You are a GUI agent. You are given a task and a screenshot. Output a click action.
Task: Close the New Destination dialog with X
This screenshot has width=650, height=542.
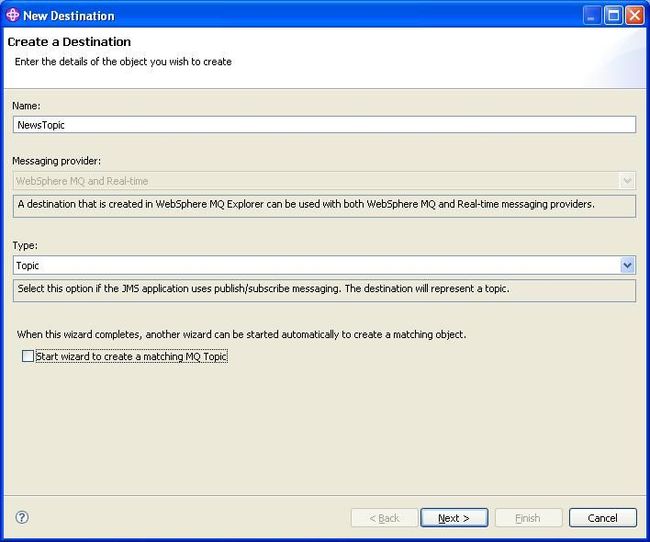pos(635,16)
